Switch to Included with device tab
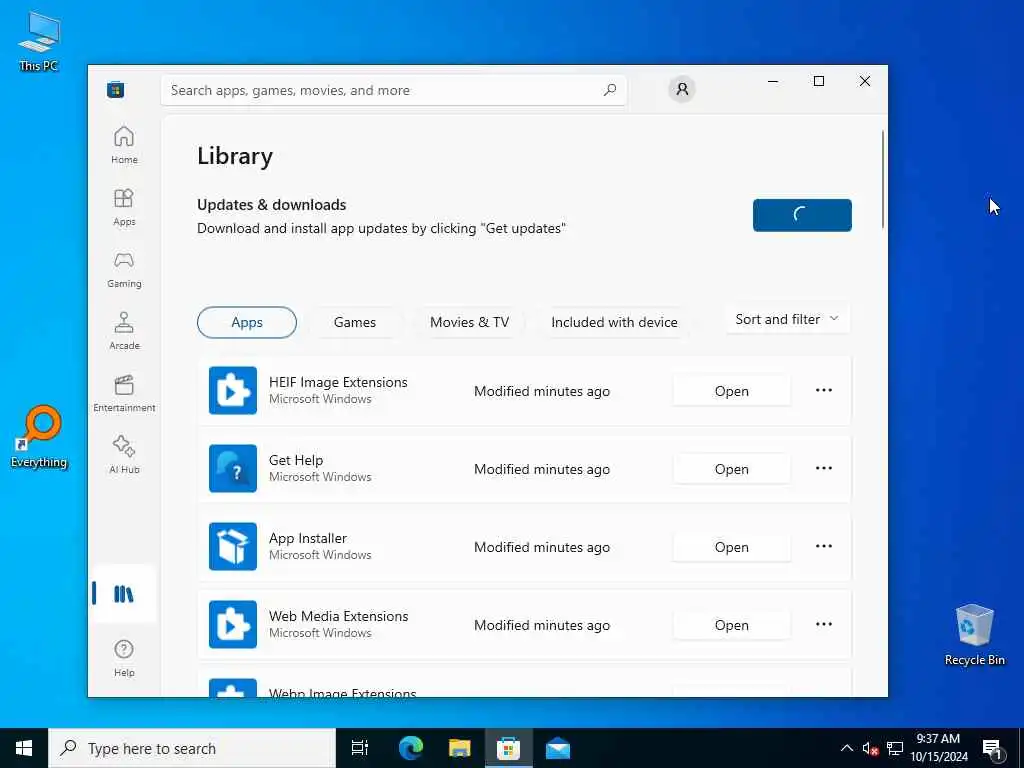The height and width of the screenshot is (768, 1024). [614, 322]
